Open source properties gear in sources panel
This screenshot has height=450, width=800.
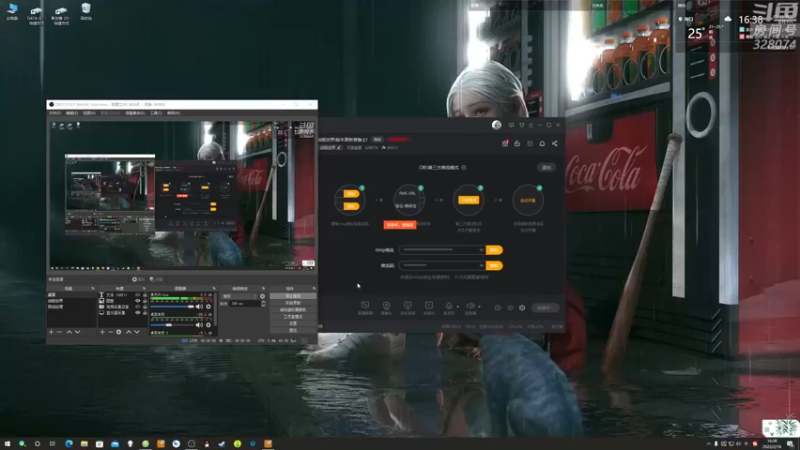(x=118, y=332)
